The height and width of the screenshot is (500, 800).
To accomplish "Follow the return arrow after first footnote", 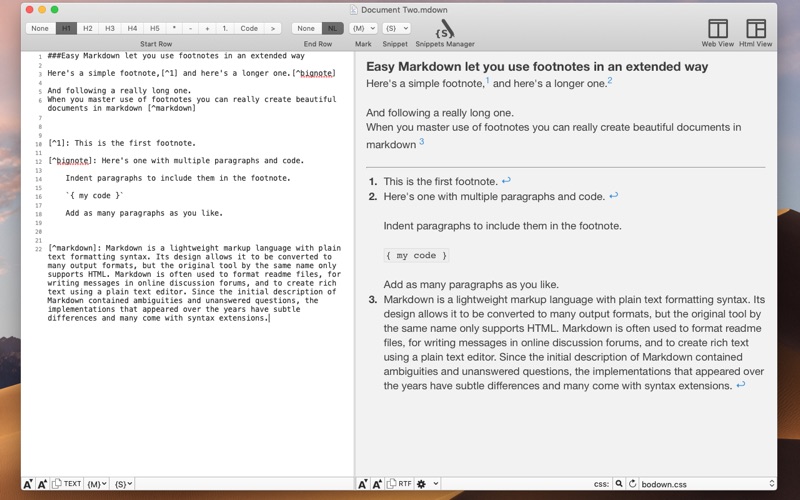I will [506, 181].
